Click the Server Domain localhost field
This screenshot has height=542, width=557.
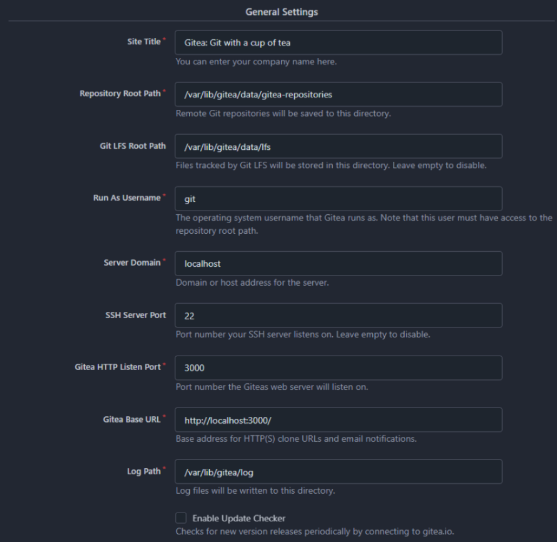339,264
